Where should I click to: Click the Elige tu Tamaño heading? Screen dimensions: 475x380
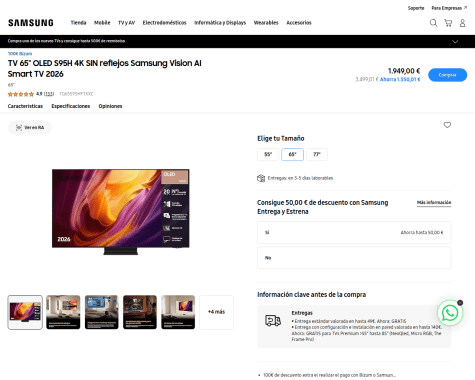[x=281, y=138]
